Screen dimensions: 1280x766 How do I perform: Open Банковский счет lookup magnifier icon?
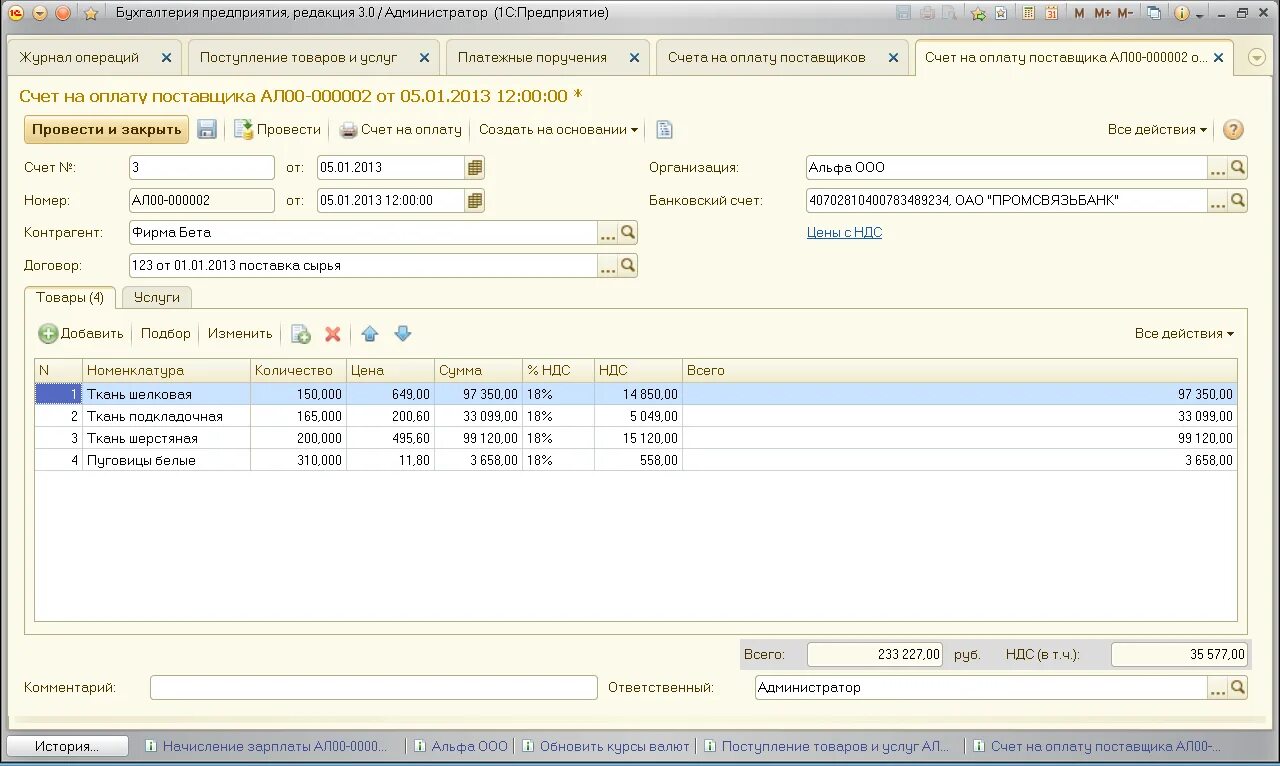point(1238,200)
